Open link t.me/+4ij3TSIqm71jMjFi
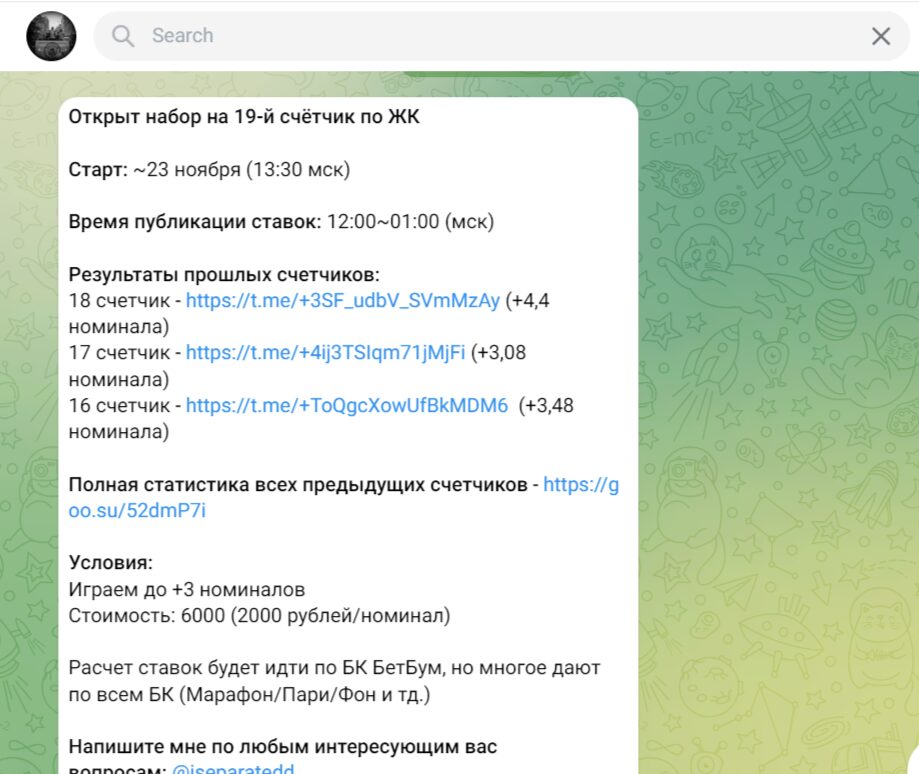919x774 pixels. click(x=325, y=353)
